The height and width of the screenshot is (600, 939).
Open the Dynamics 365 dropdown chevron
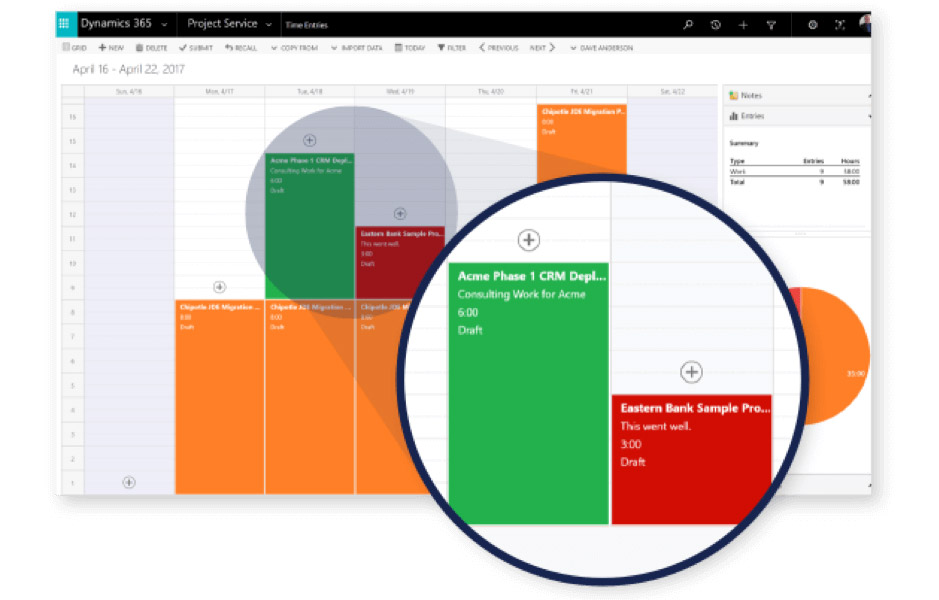[164, 25]
